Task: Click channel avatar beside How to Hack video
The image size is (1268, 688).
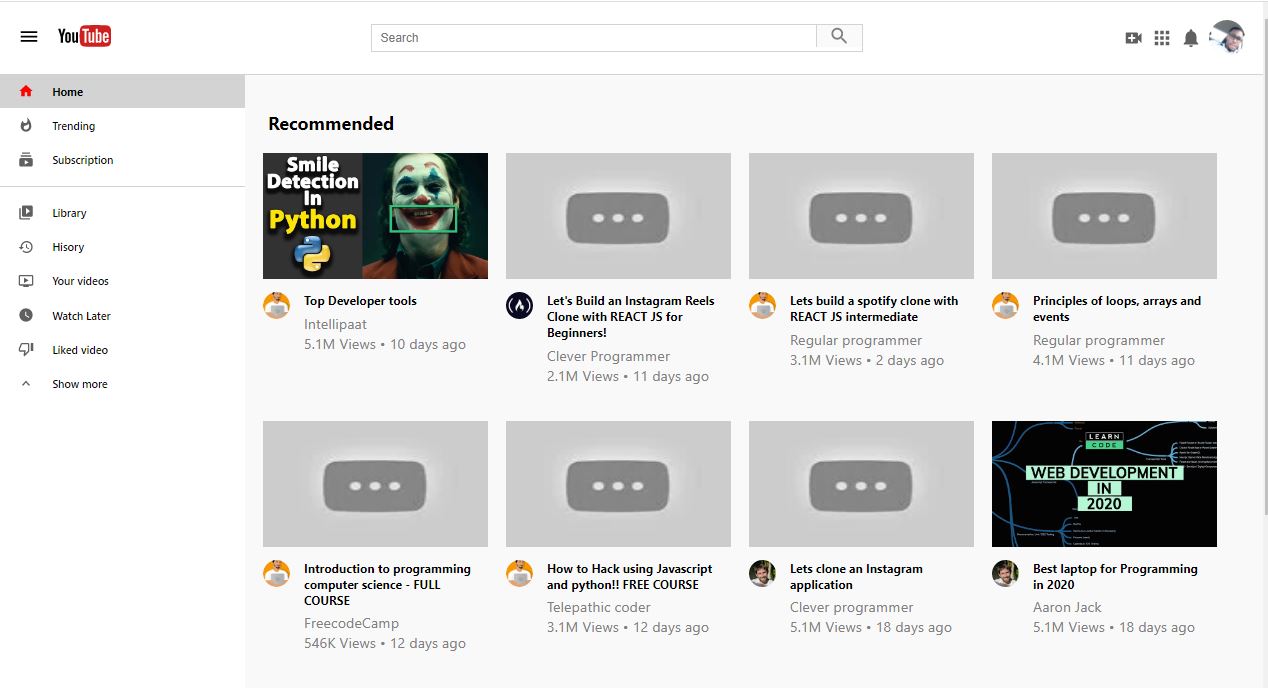Action: pyautogui.click(x=520, y=574)
